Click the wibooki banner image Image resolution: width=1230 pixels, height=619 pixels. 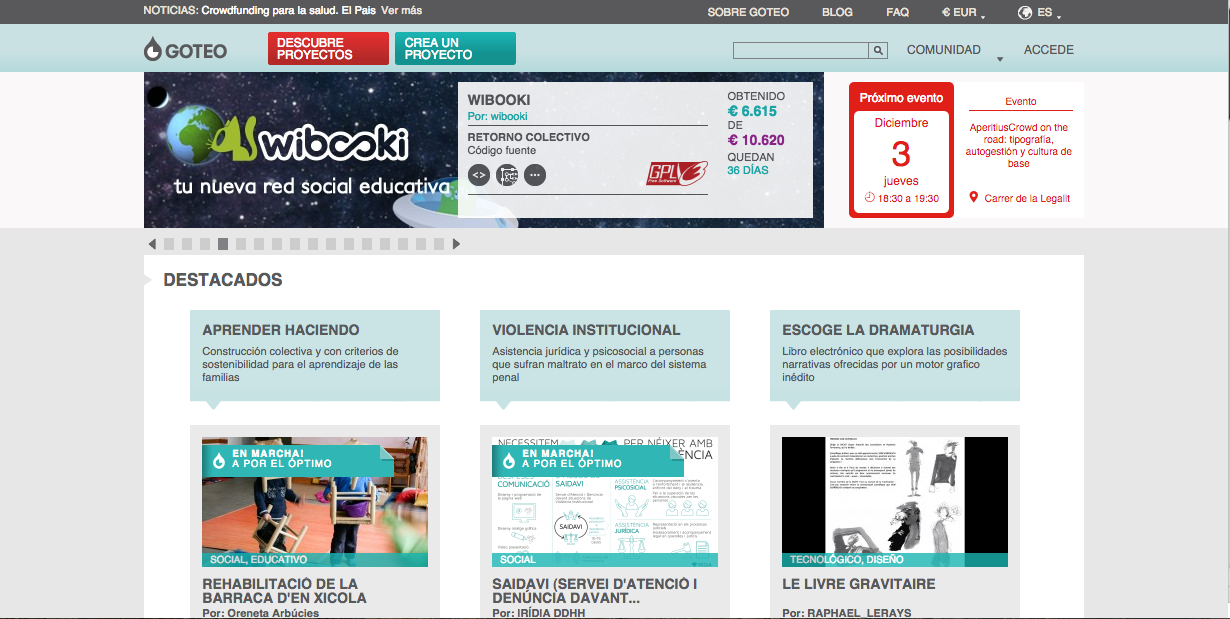click(301, 150)
